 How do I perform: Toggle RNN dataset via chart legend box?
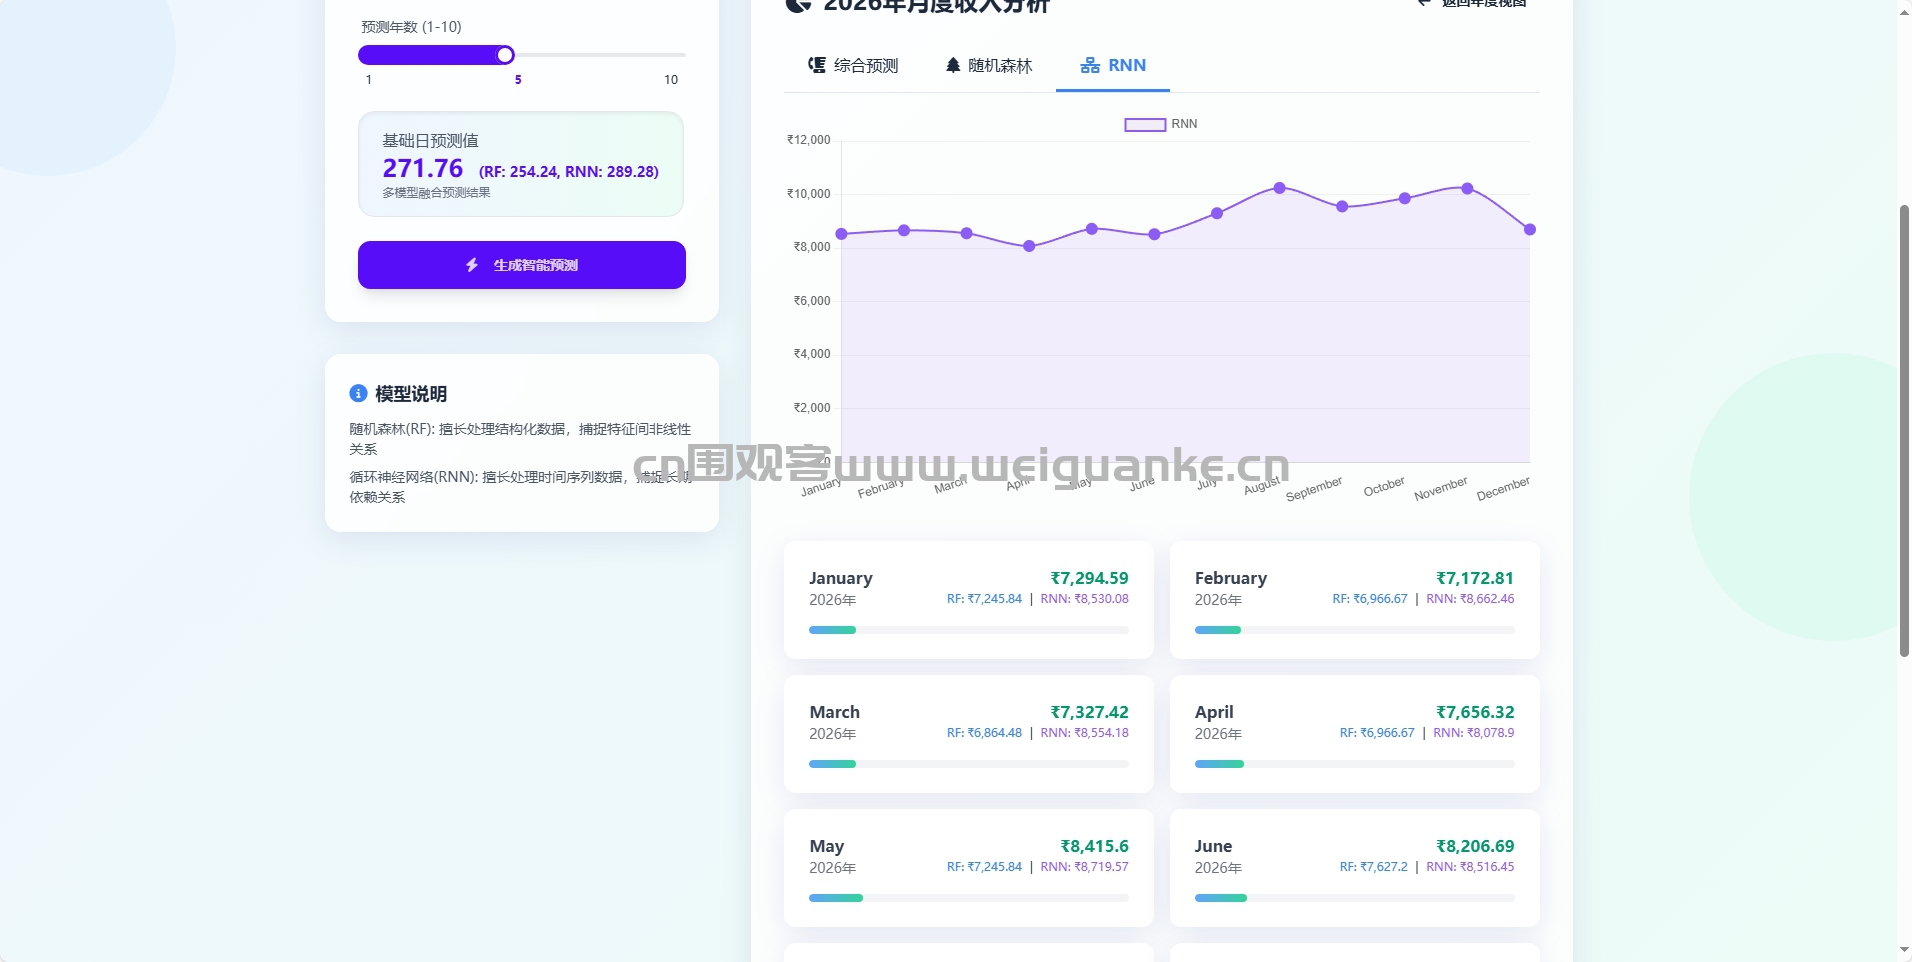coord(1145,125)
